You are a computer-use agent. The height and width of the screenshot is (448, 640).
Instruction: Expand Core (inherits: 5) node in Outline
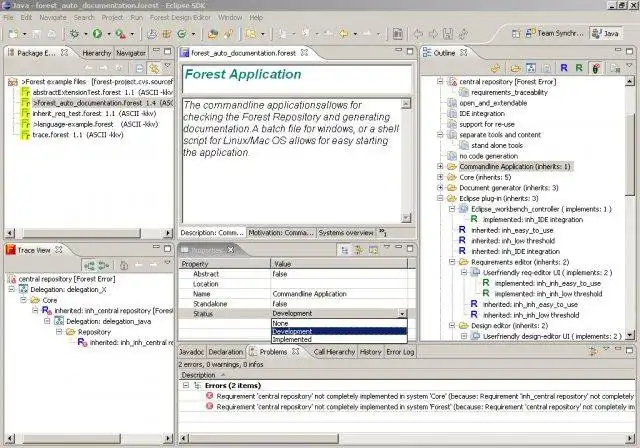[440, 177]
